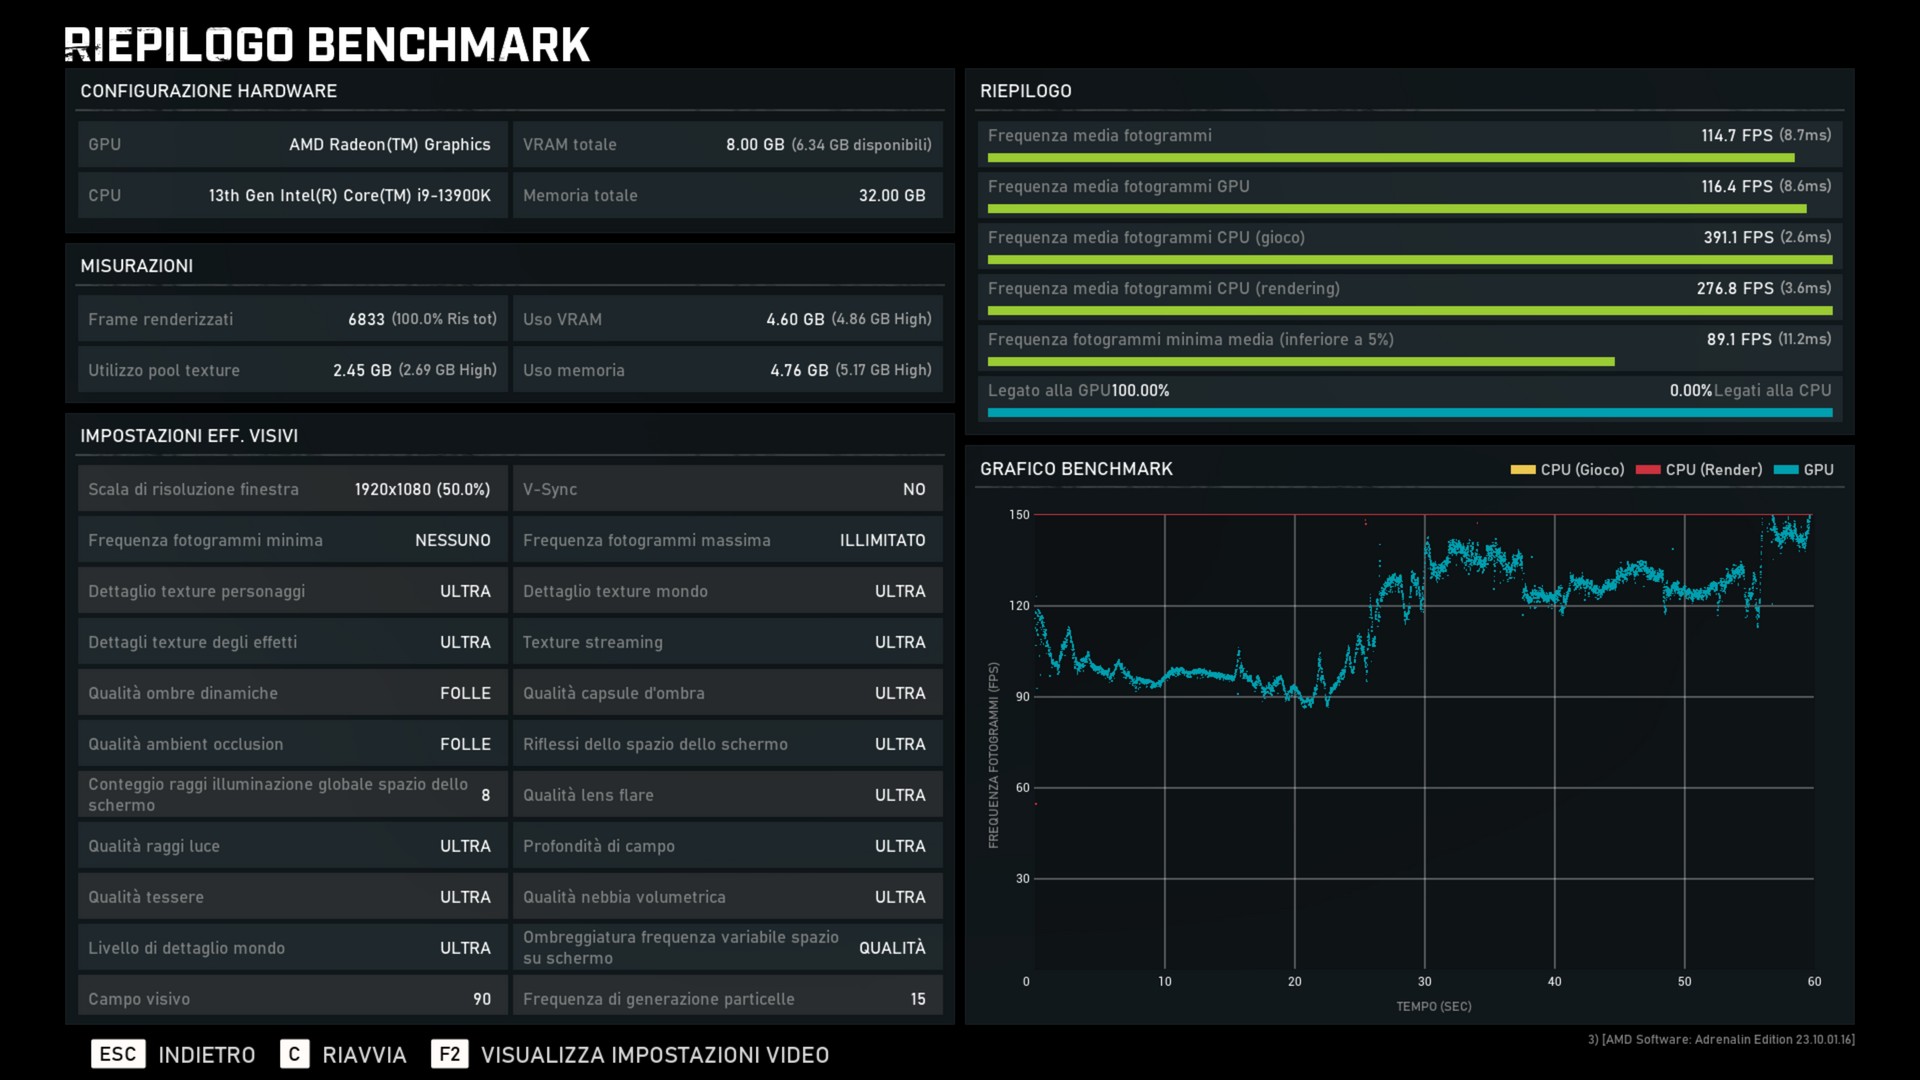This screenshot has width=1920, height=1080.
Task: Click Frequenza fotogrammi massima ILLIMITATO value
Action: [x=882, y=540]
